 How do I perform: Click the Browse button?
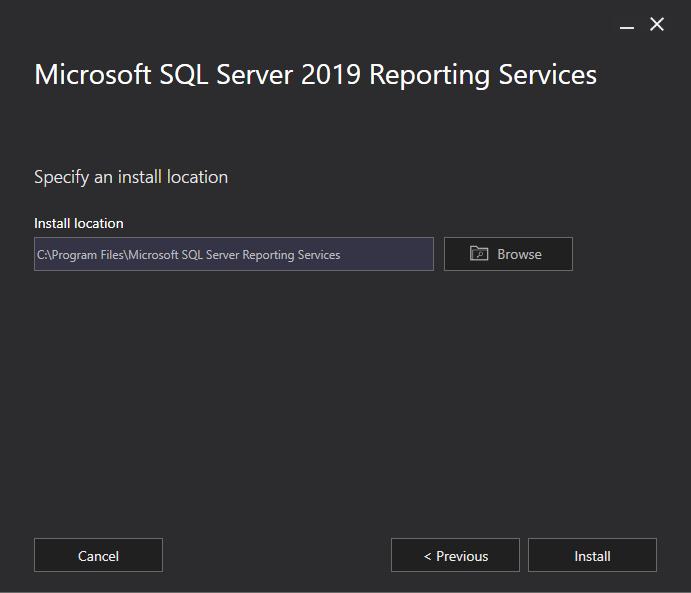[x=508, y=254]
